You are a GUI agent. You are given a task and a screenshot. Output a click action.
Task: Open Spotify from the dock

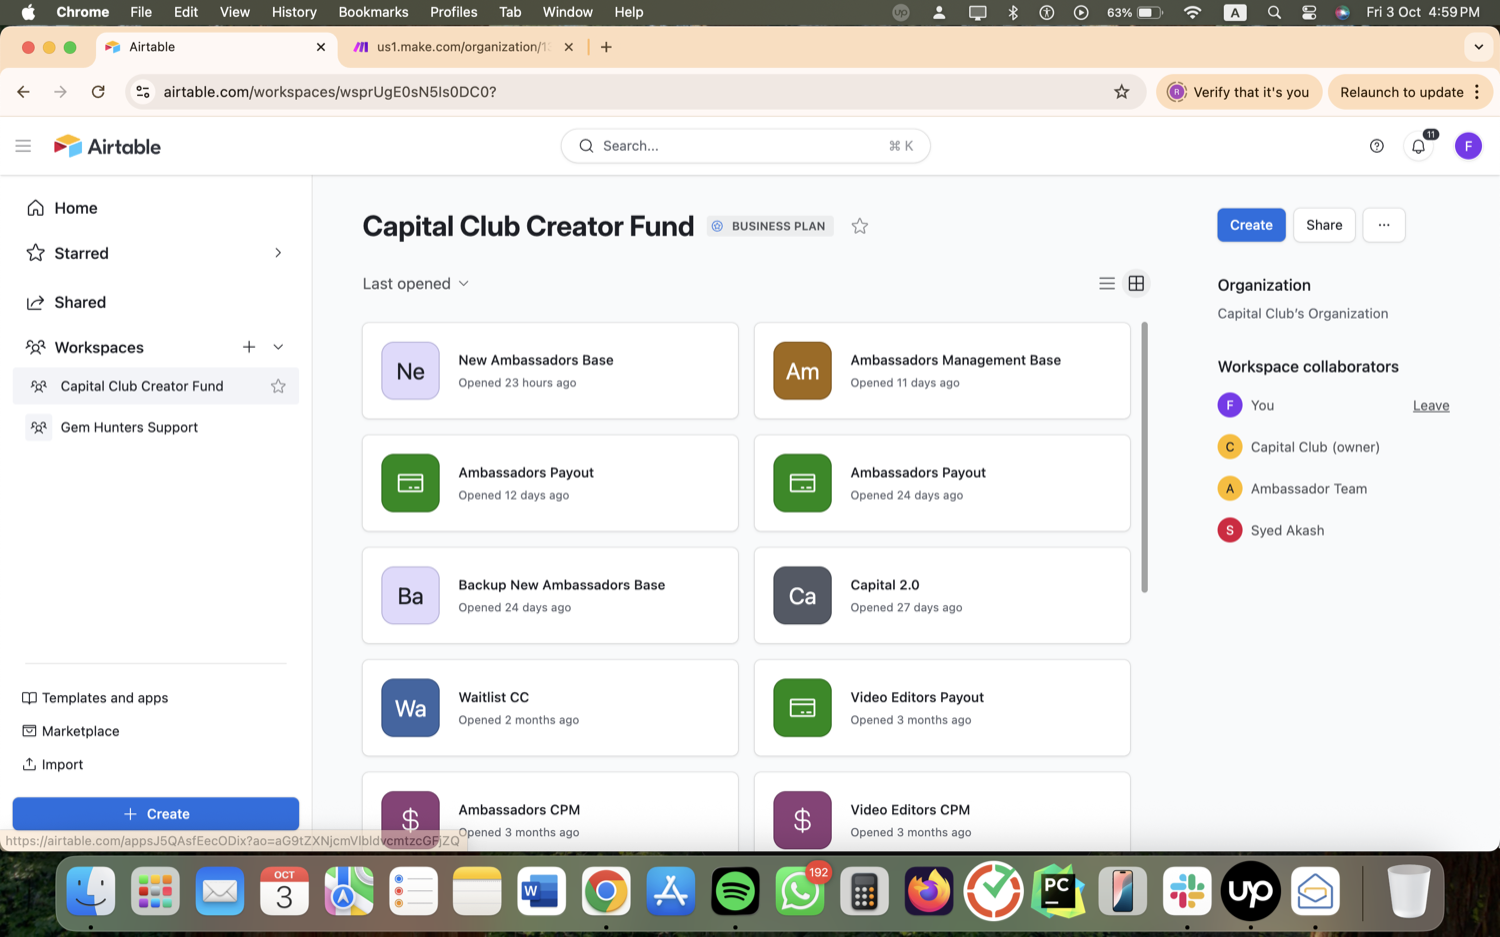pyautogui.click(x=735, y=890)
